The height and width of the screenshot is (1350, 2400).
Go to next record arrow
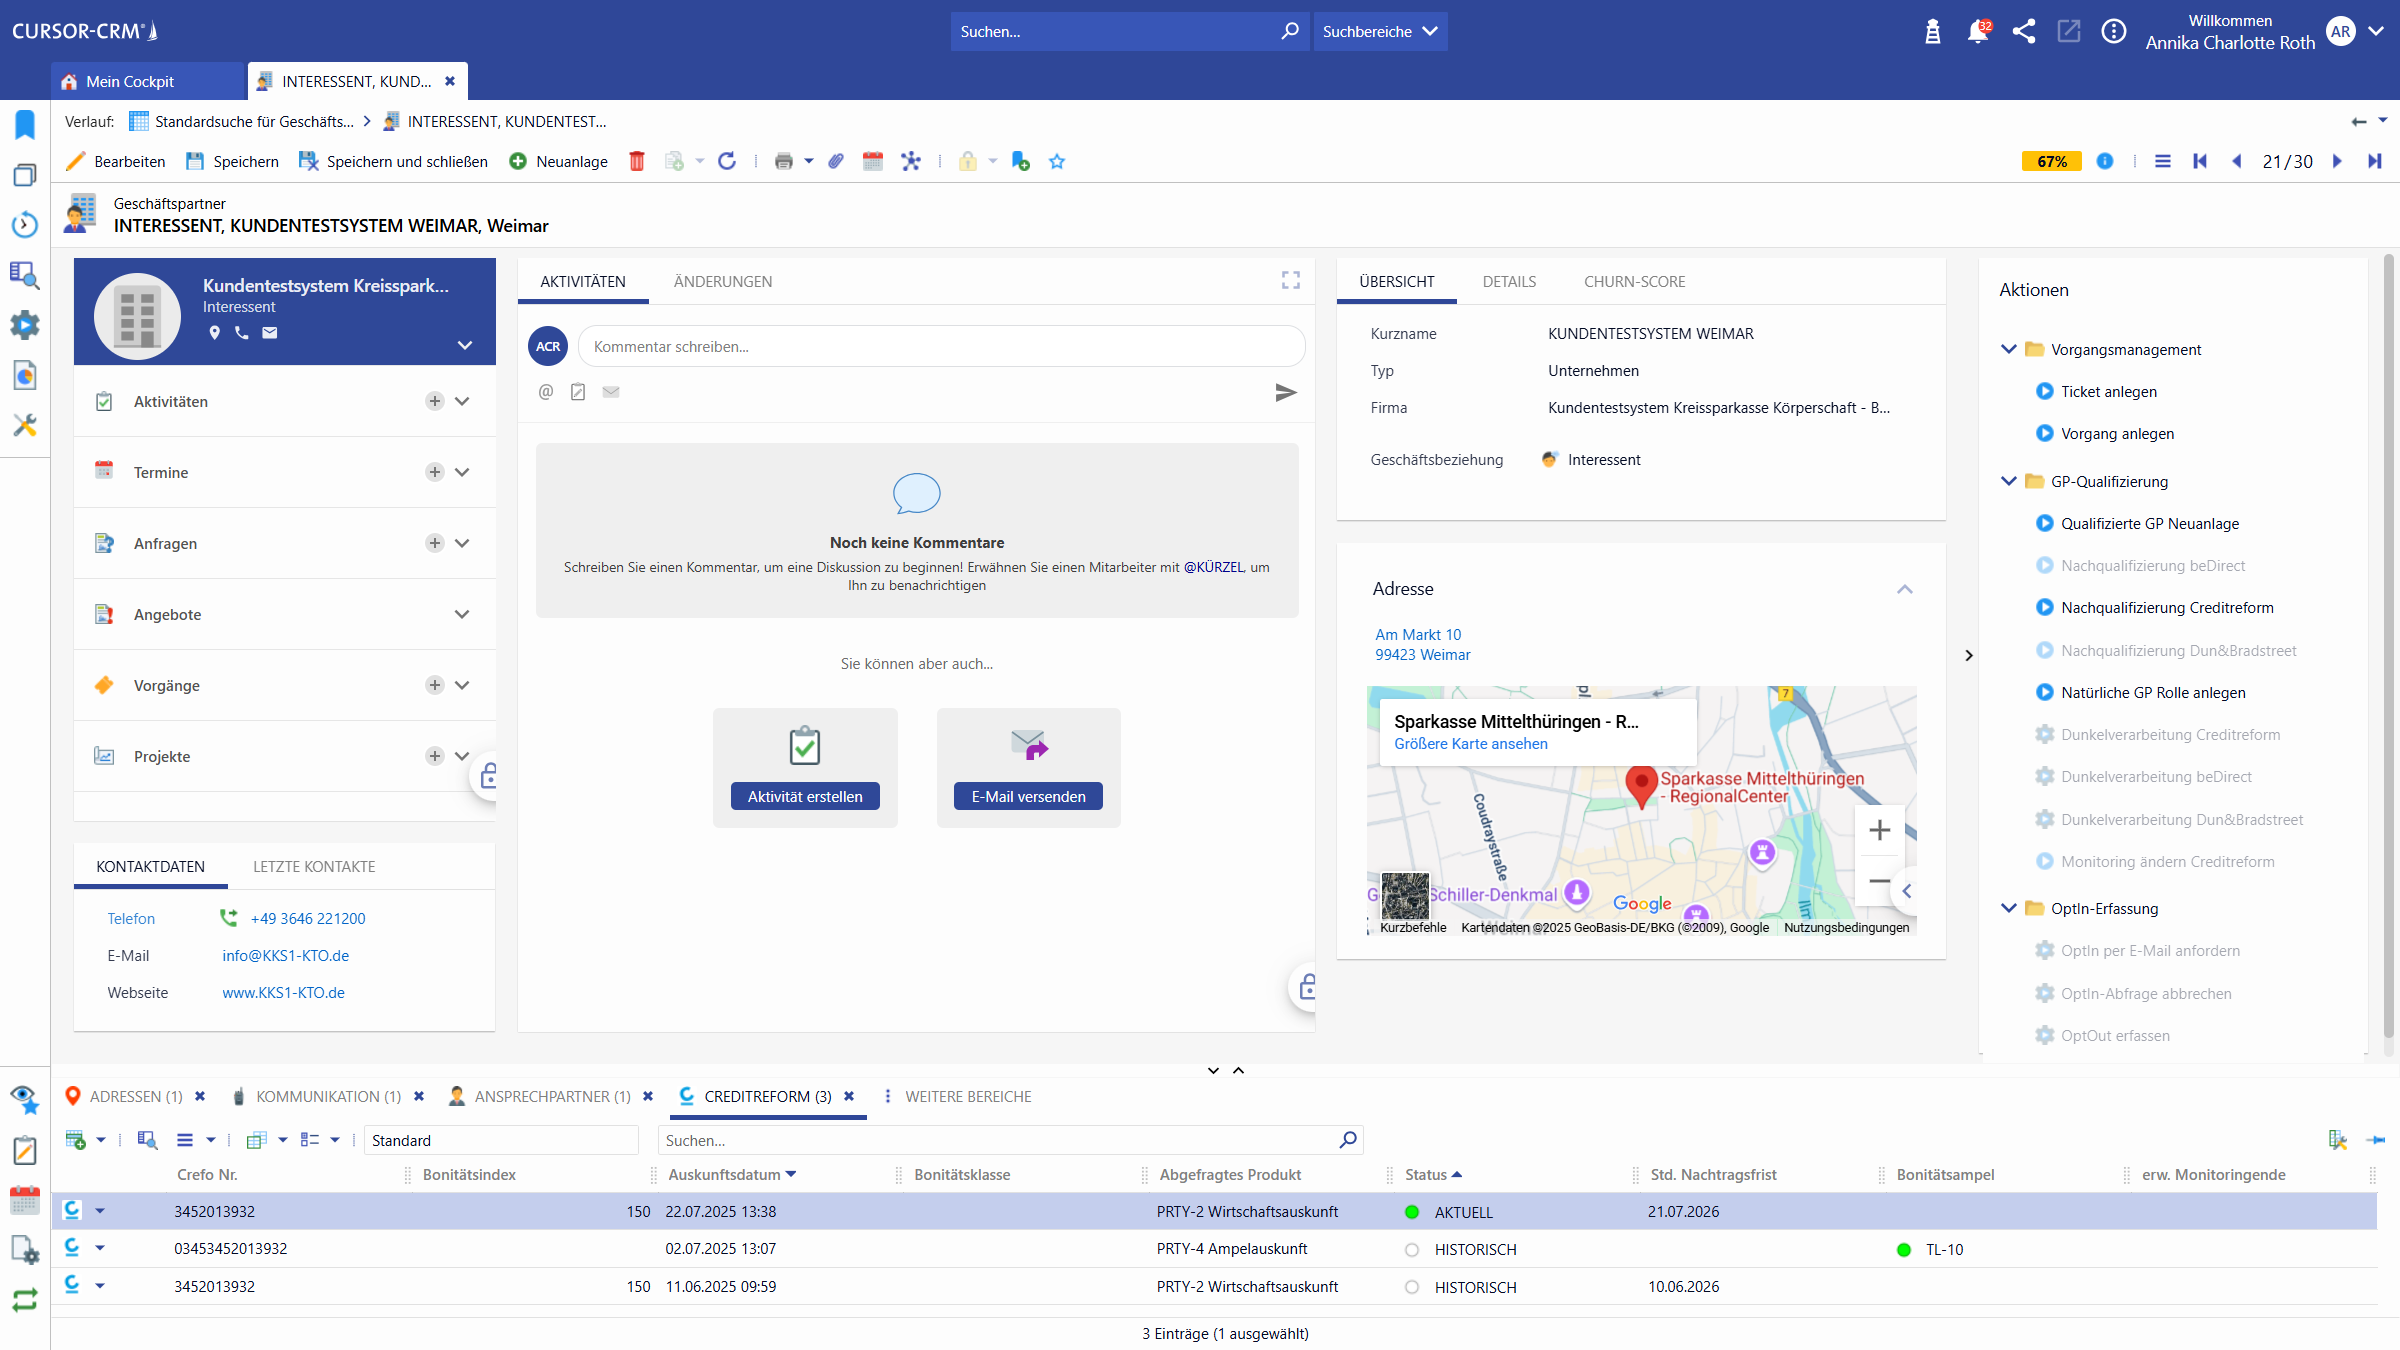click(x=2337, y=161)
